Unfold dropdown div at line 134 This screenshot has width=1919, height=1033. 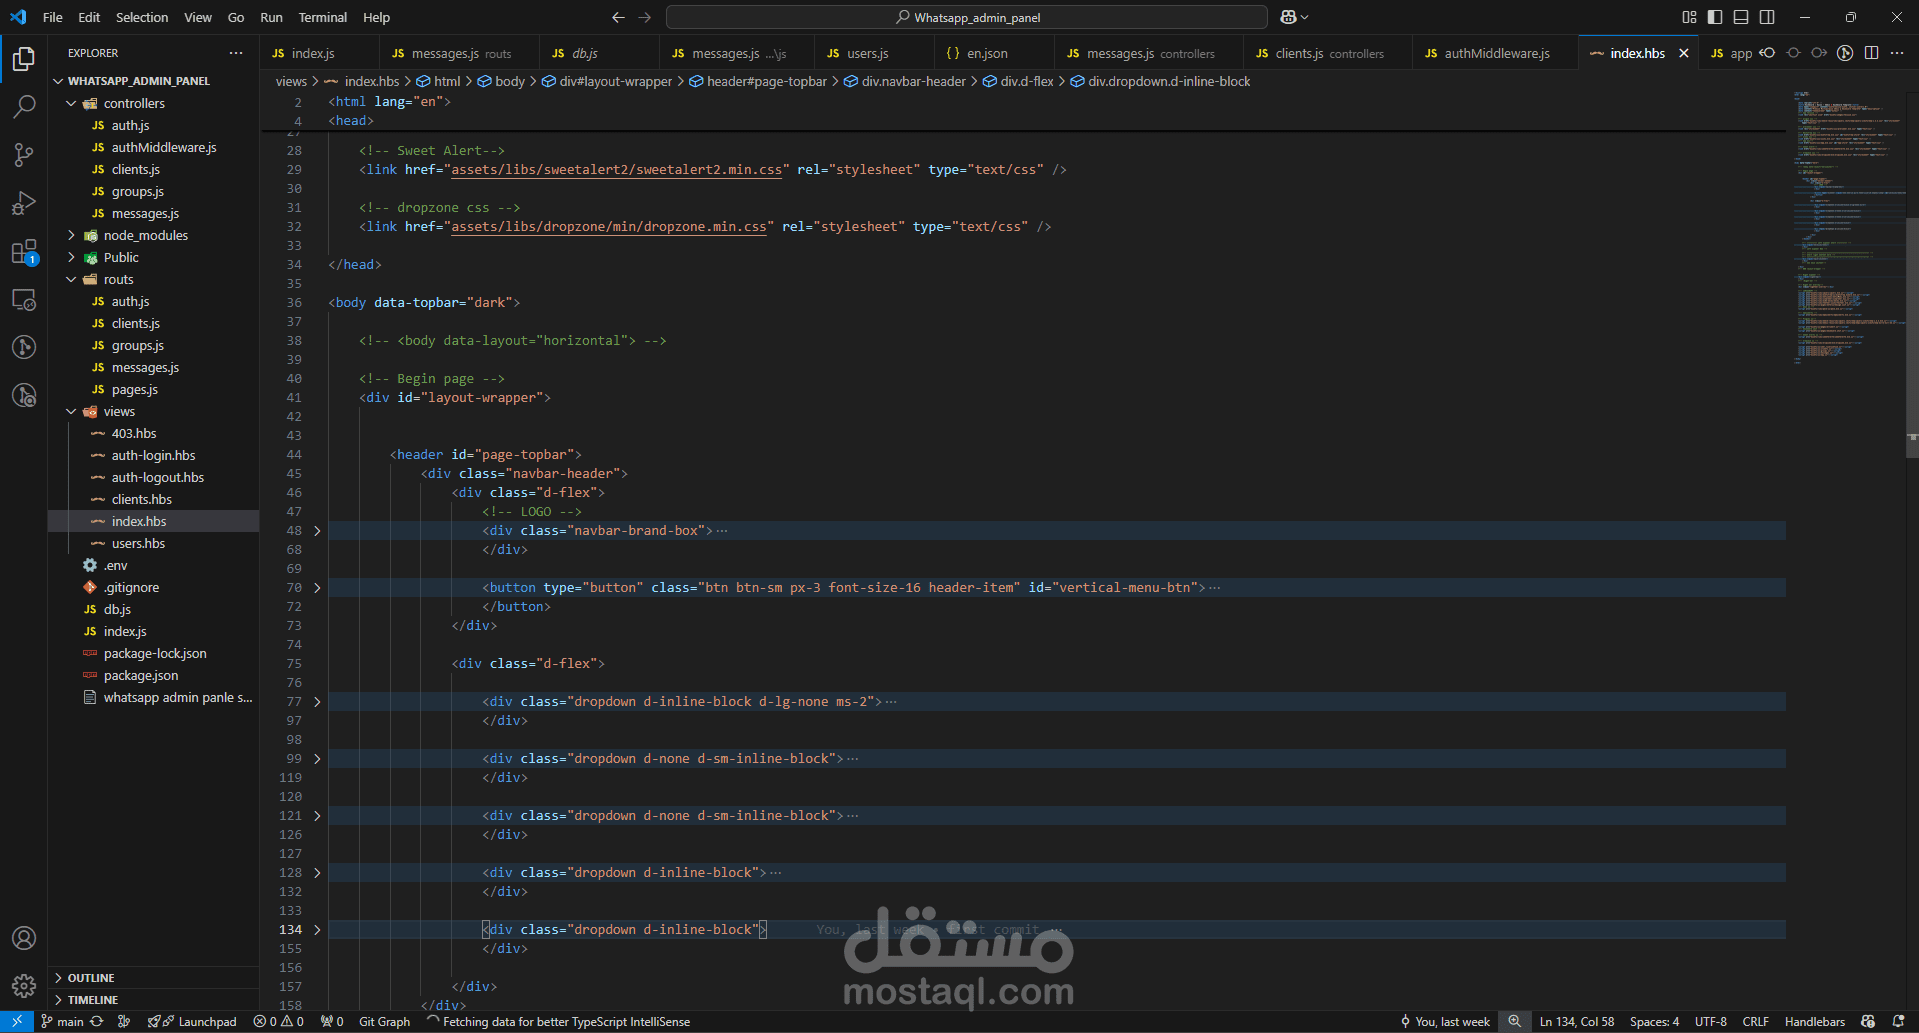(x=317, y=930)
